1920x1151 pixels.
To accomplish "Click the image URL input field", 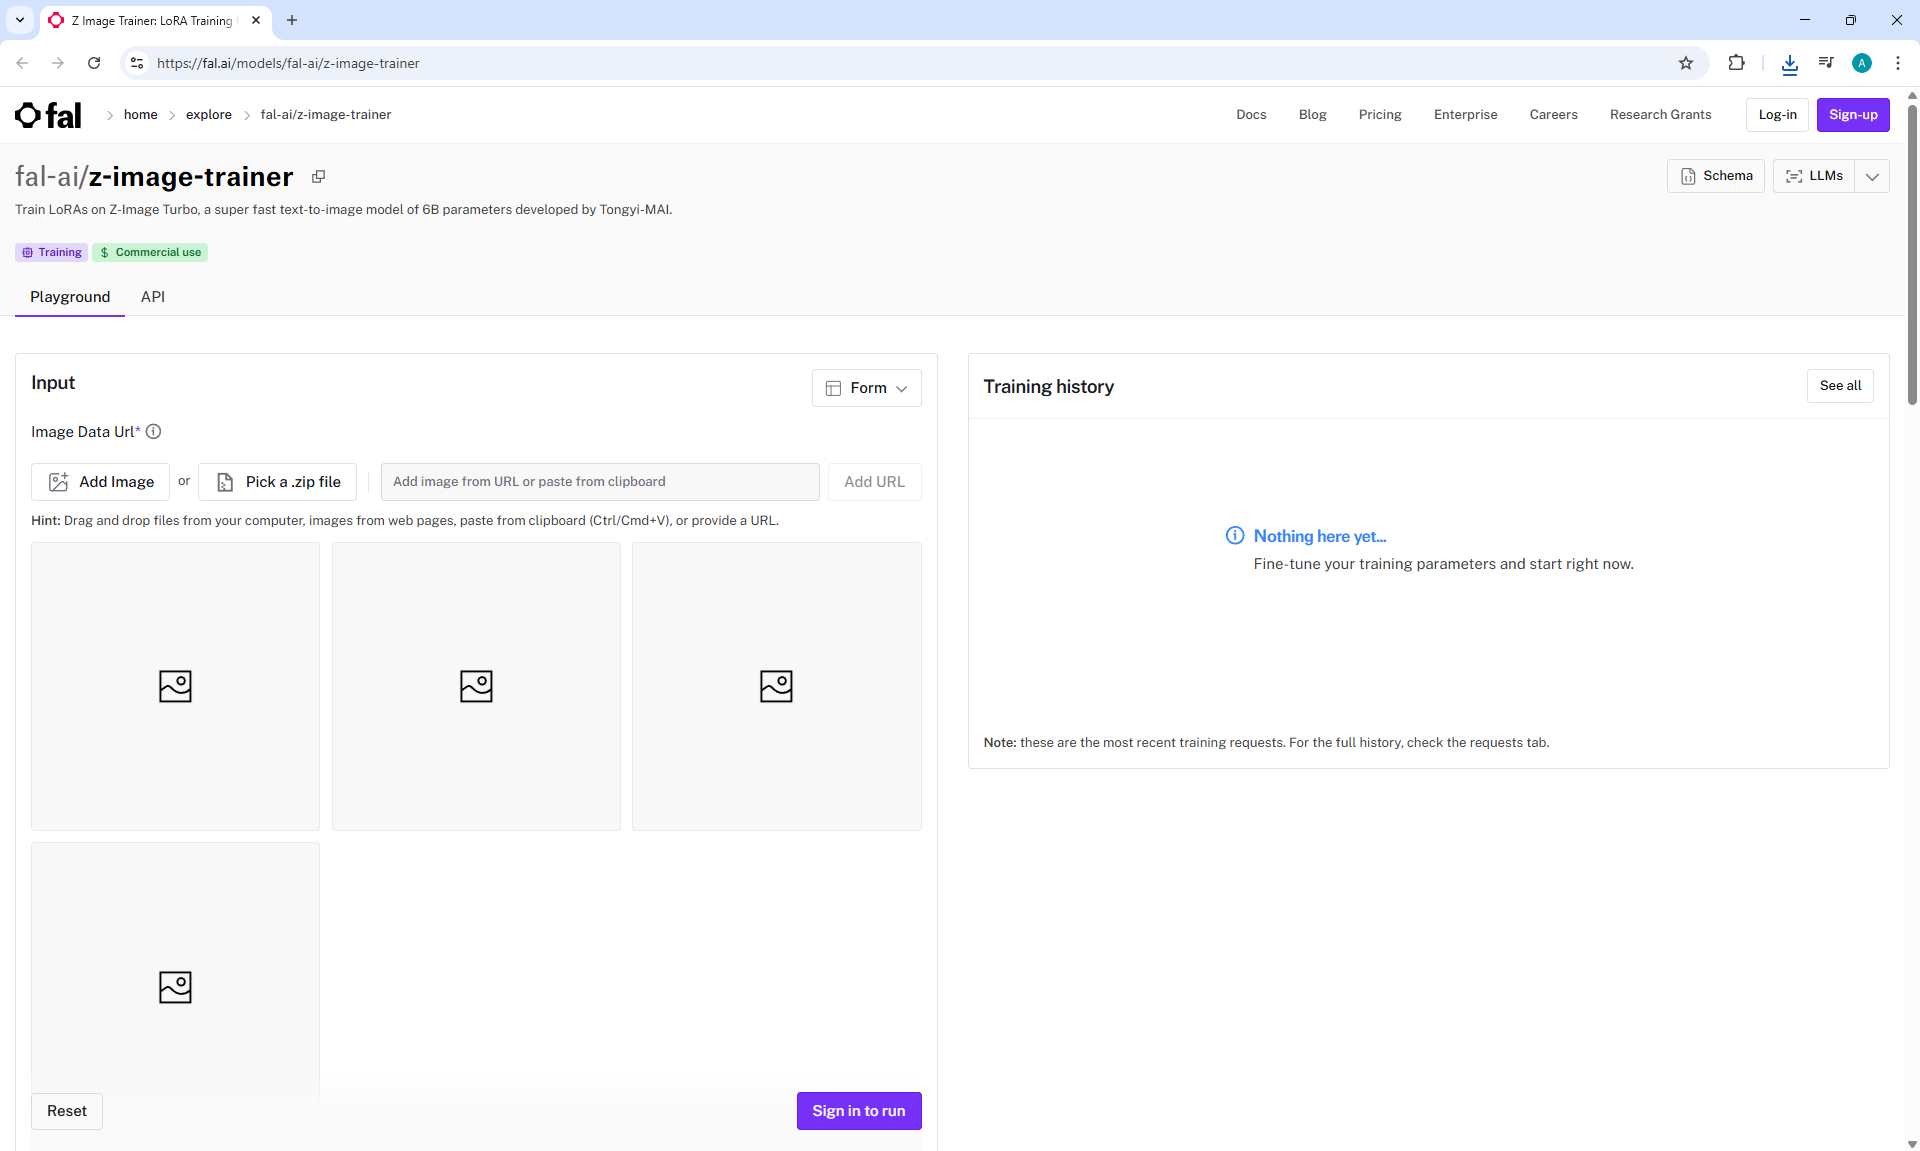I will (600, 482).
